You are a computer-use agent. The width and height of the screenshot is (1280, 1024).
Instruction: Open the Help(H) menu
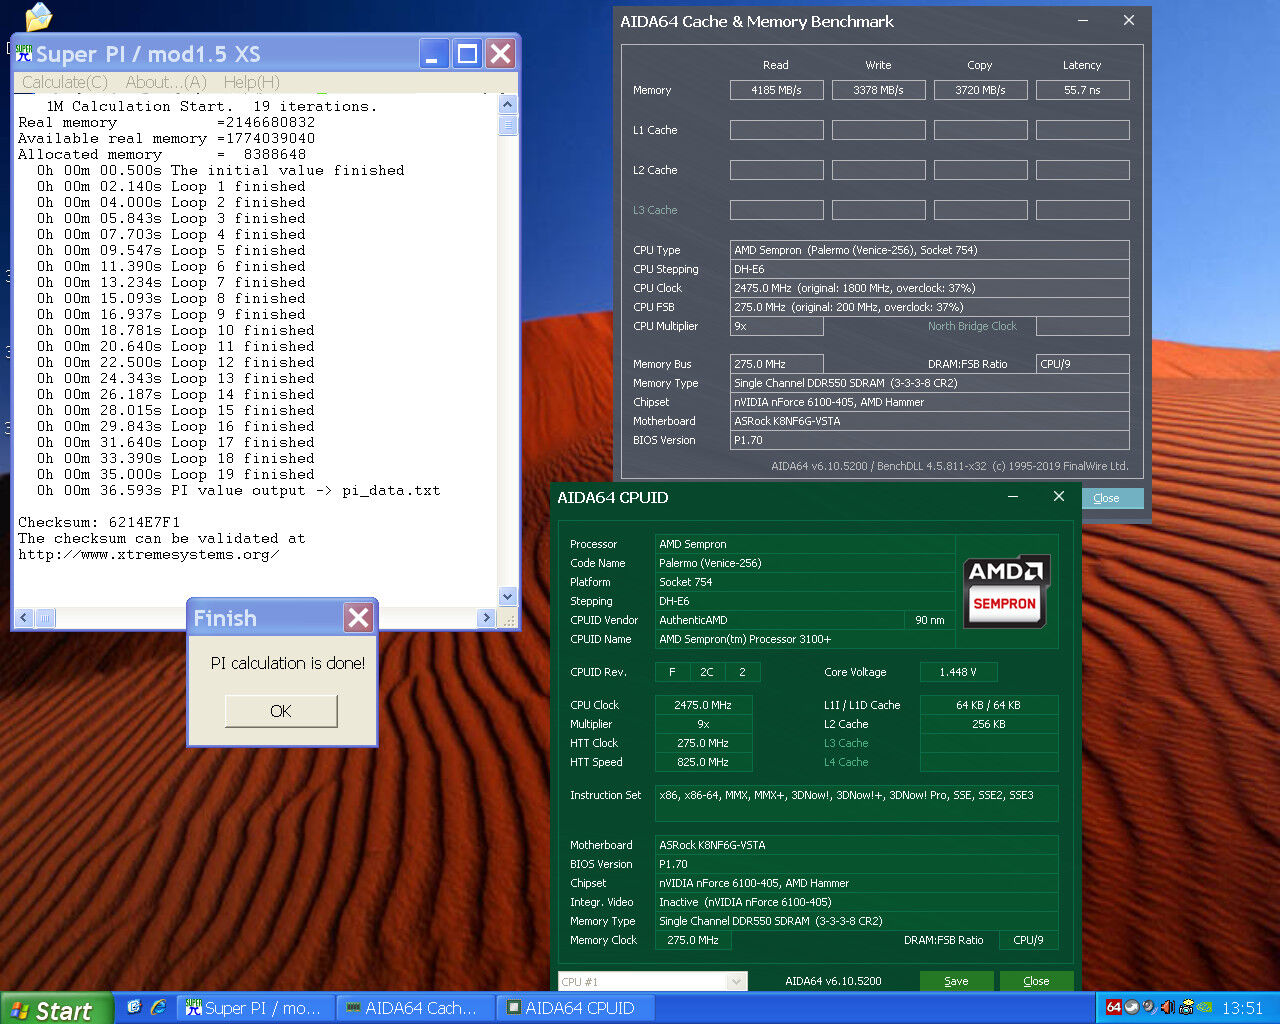click(x=251, y=82)
